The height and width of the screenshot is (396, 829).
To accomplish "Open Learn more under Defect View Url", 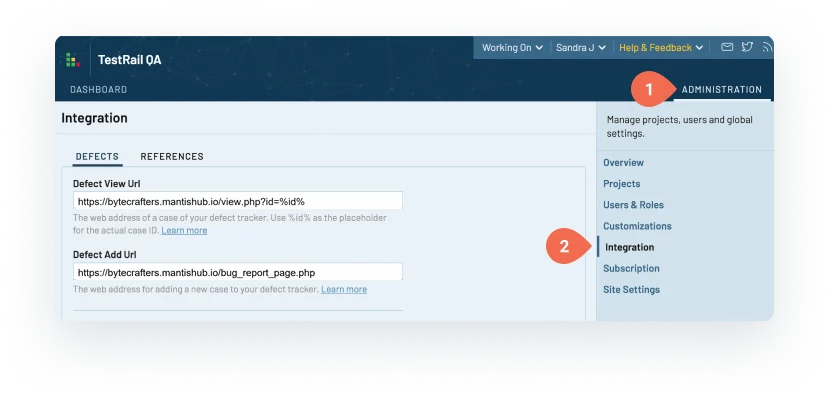I will [184, 231].
